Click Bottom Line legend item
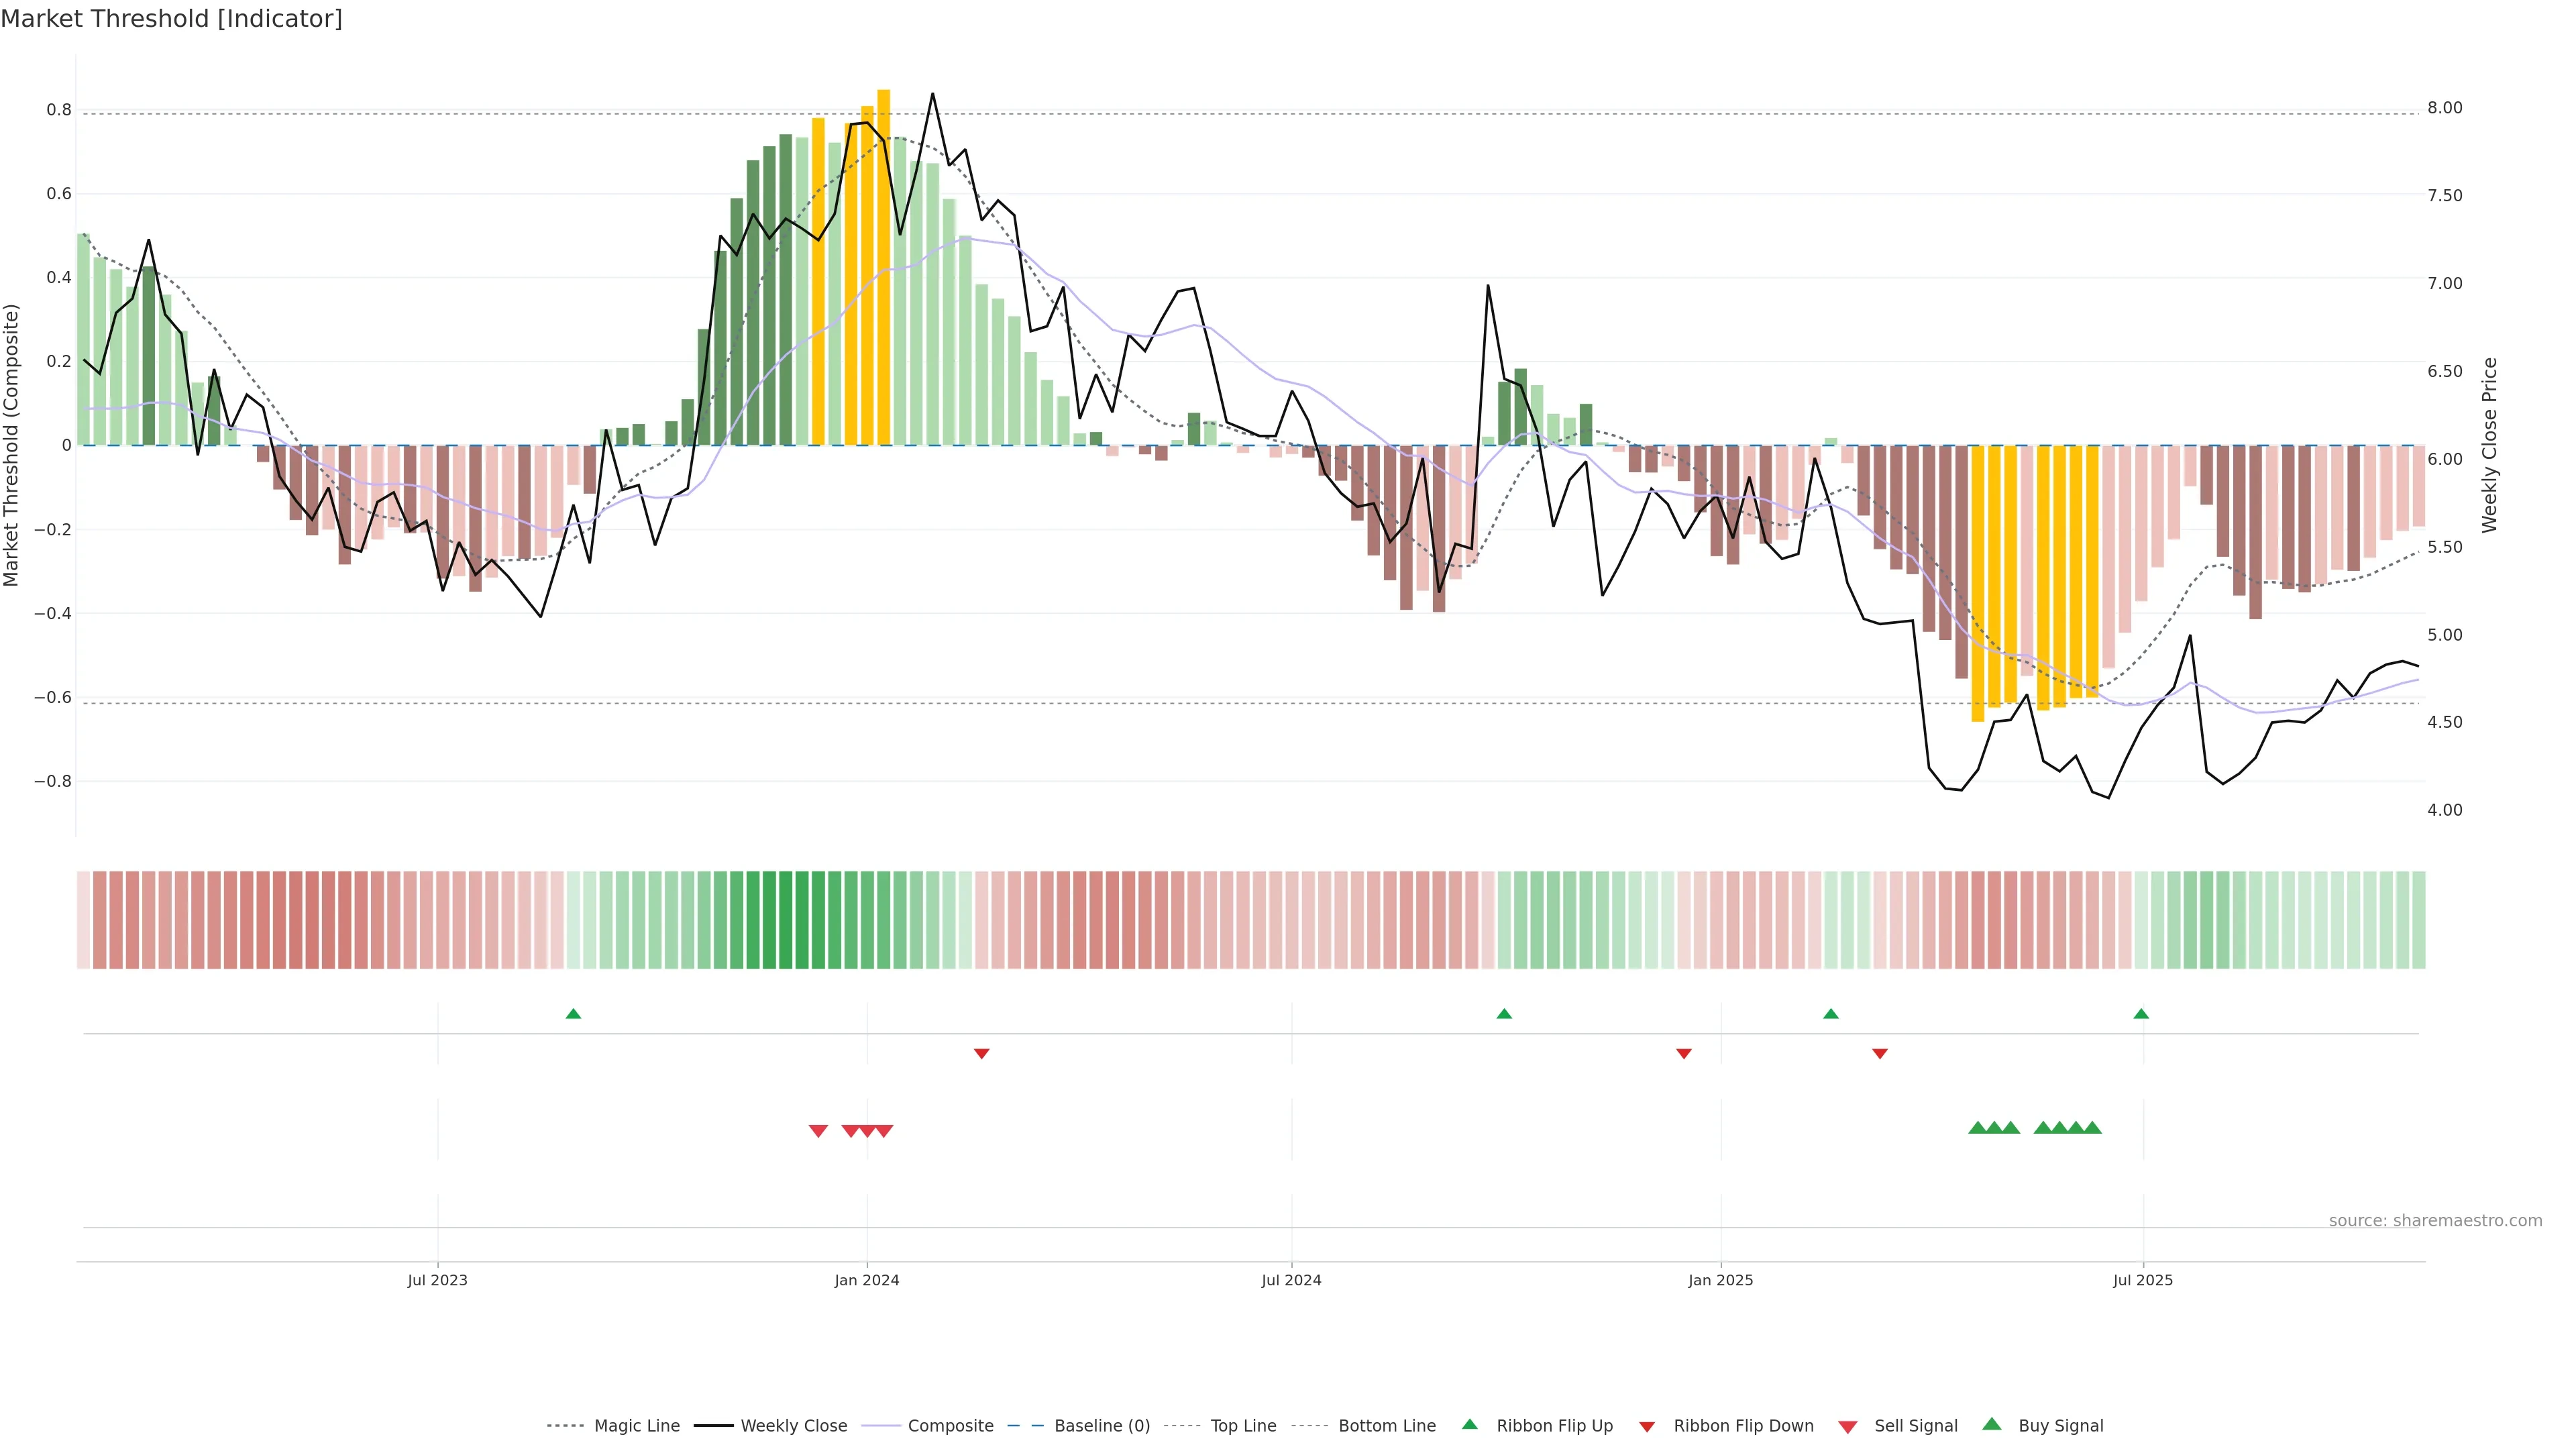Viewport: 2576px width, 1449px height. (x=1386, y=1426)
